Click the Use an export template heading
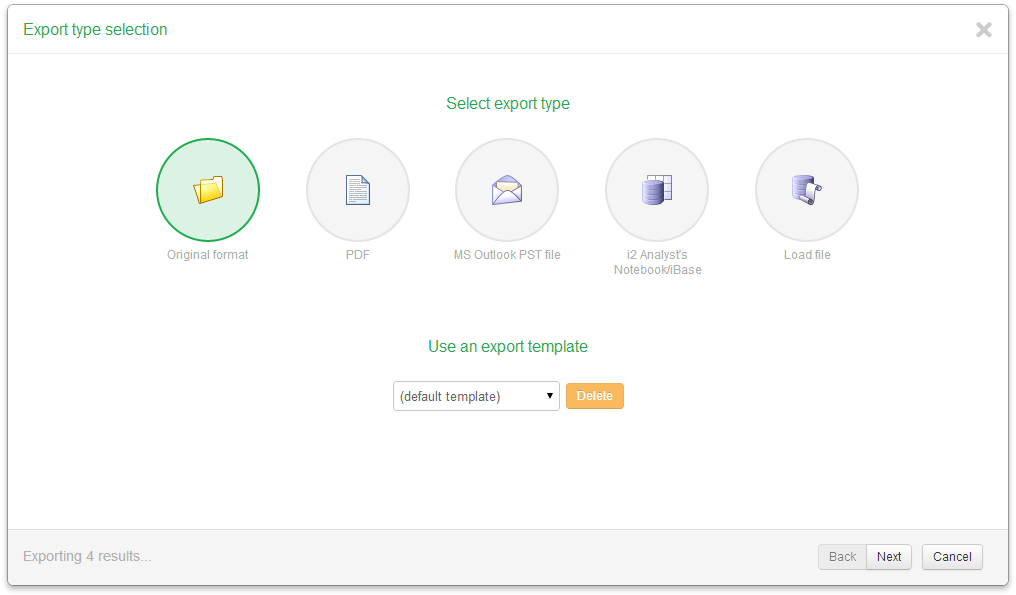The image size is (1016, 595). pos(508,345)
